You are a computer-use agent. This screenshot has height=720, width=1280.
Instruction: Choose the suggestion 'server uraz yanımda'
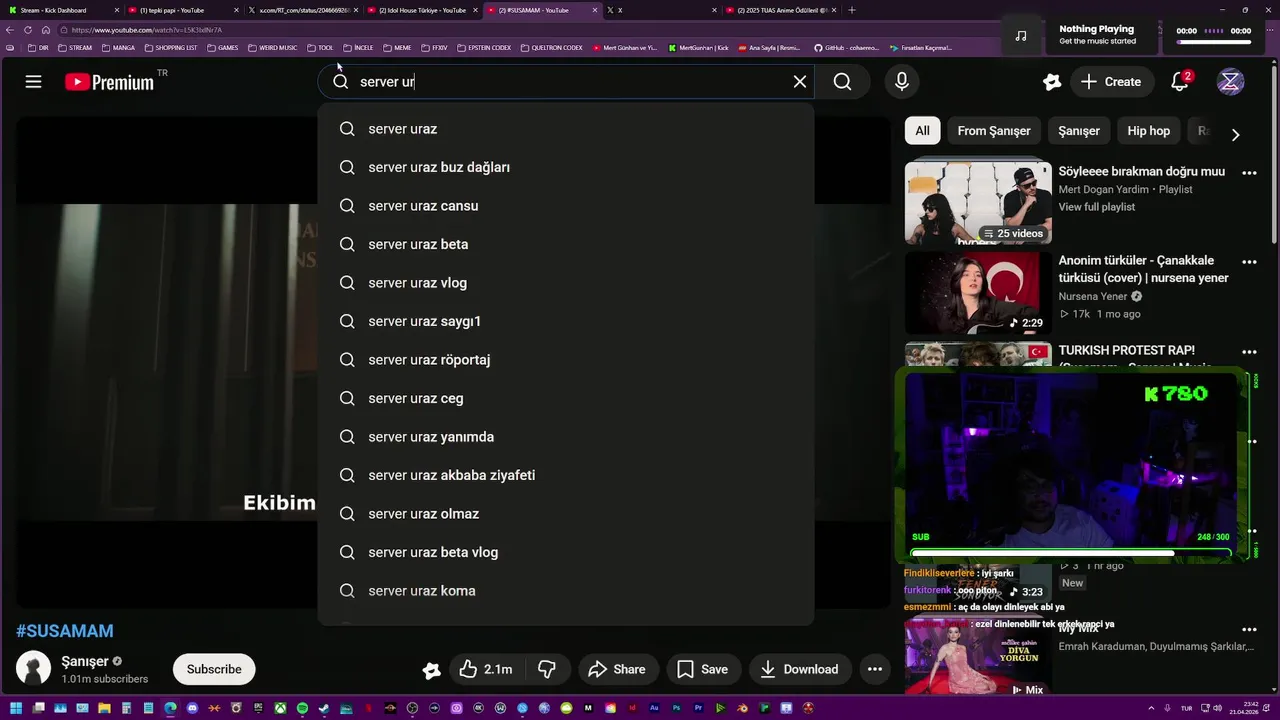[566, 437]
